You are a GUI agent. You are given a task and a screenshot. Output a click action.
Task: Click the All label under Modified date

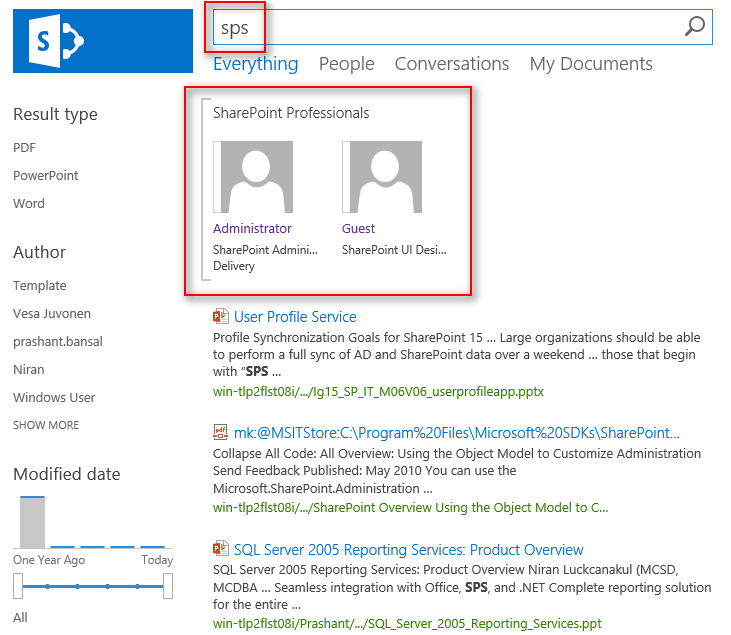pyautogui.click(x=20, y=618)
